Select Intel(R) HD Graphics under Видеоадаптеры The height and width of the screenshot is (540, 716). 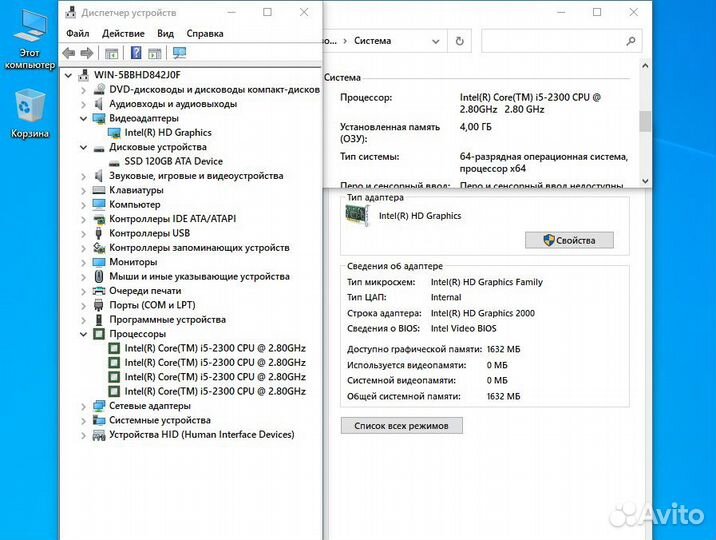pyautogui.click(x=168, y=132)
